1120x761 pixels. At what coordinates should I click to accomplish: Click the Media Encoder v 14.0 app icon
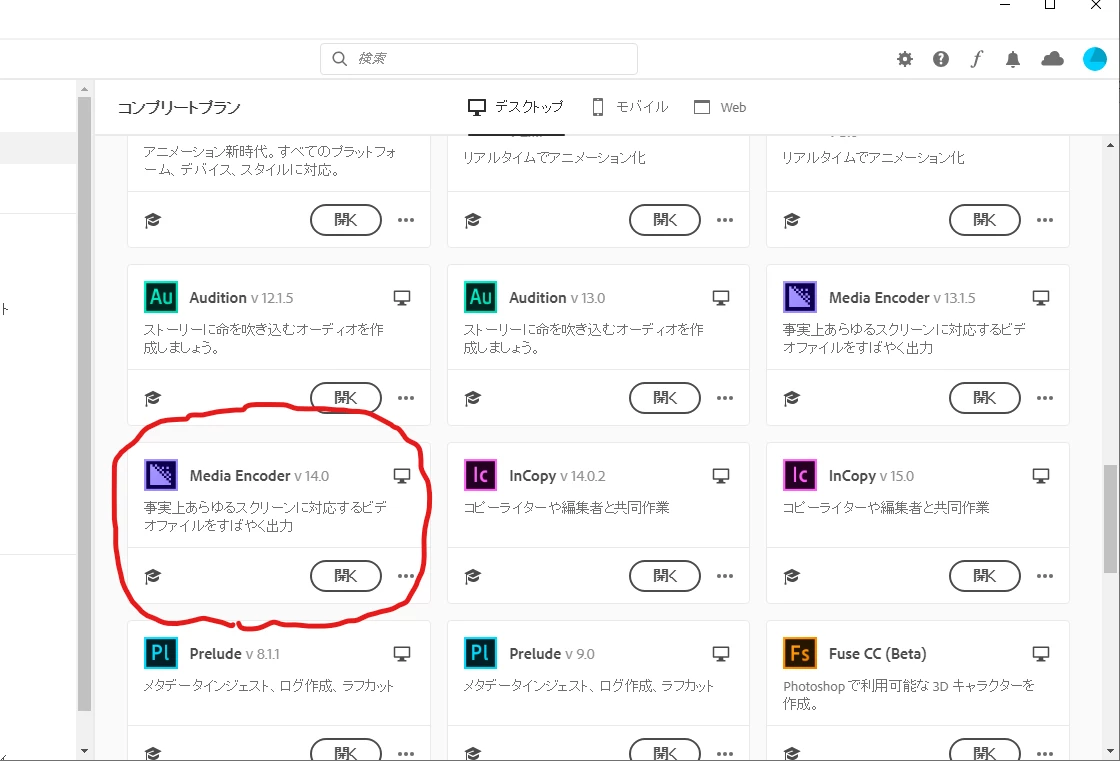coord(161,475)
